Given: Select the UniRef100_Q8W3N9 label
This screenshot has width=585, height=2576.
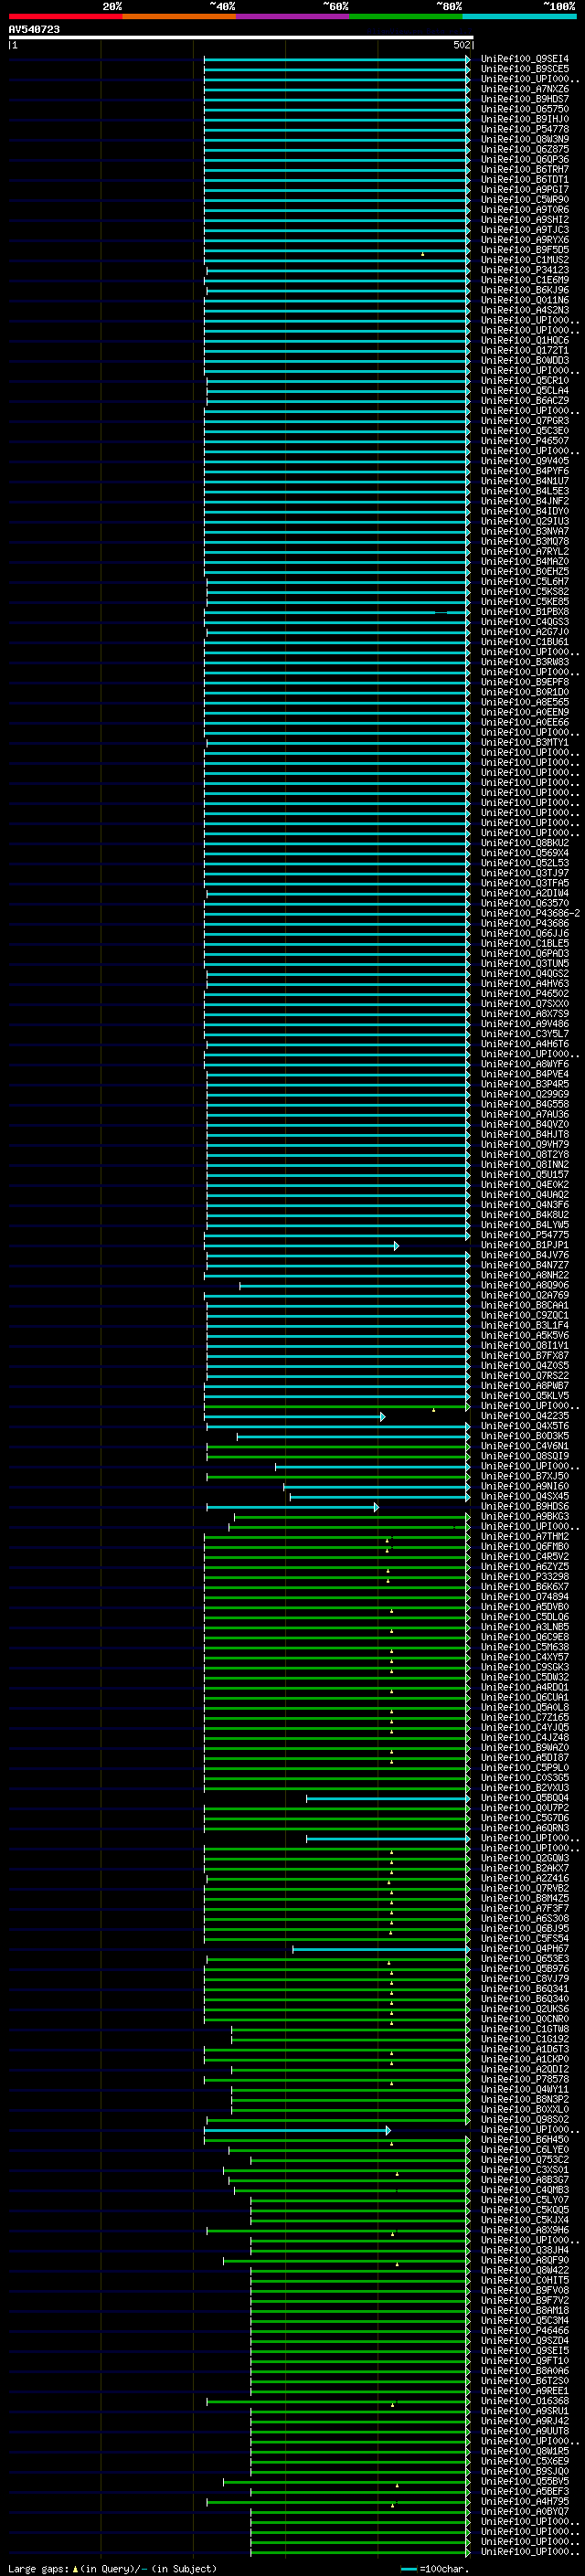Looking at the screenshot, I should (525, 139).
